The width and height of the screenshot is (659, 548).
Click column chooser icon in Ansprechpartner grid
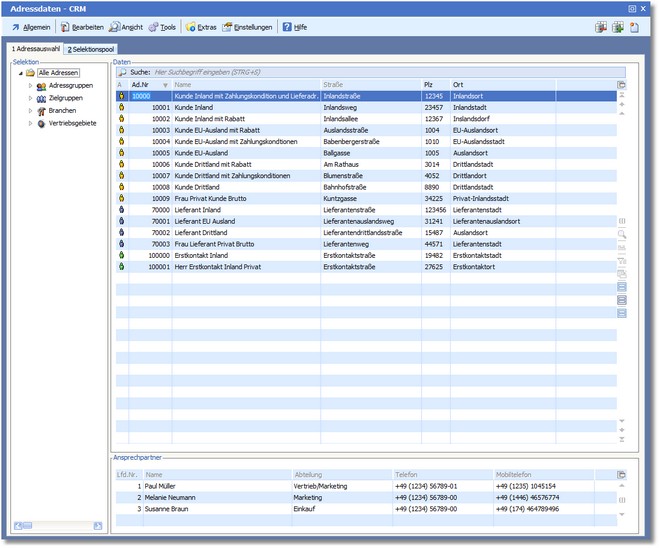tap(622, 474)
